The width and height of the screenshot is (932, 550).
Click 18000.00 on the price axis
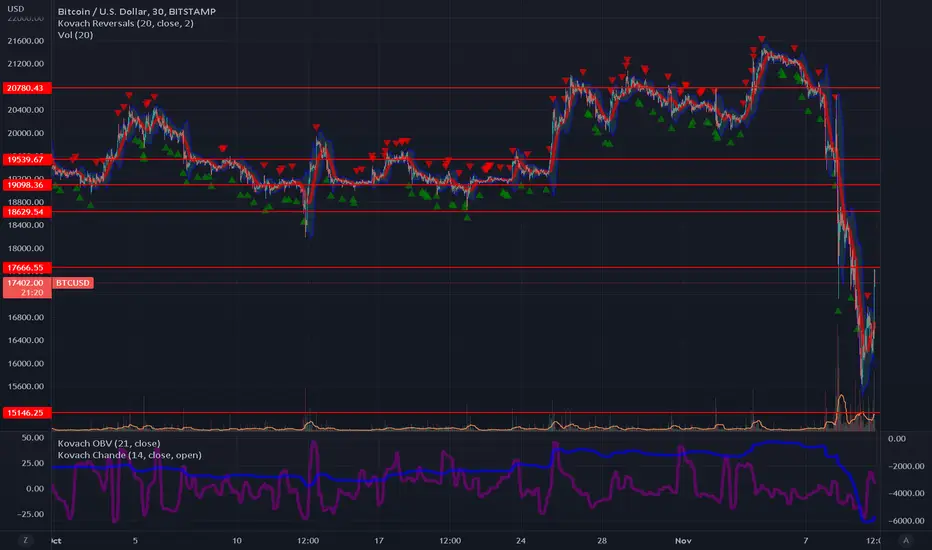(x=26, y=249)
